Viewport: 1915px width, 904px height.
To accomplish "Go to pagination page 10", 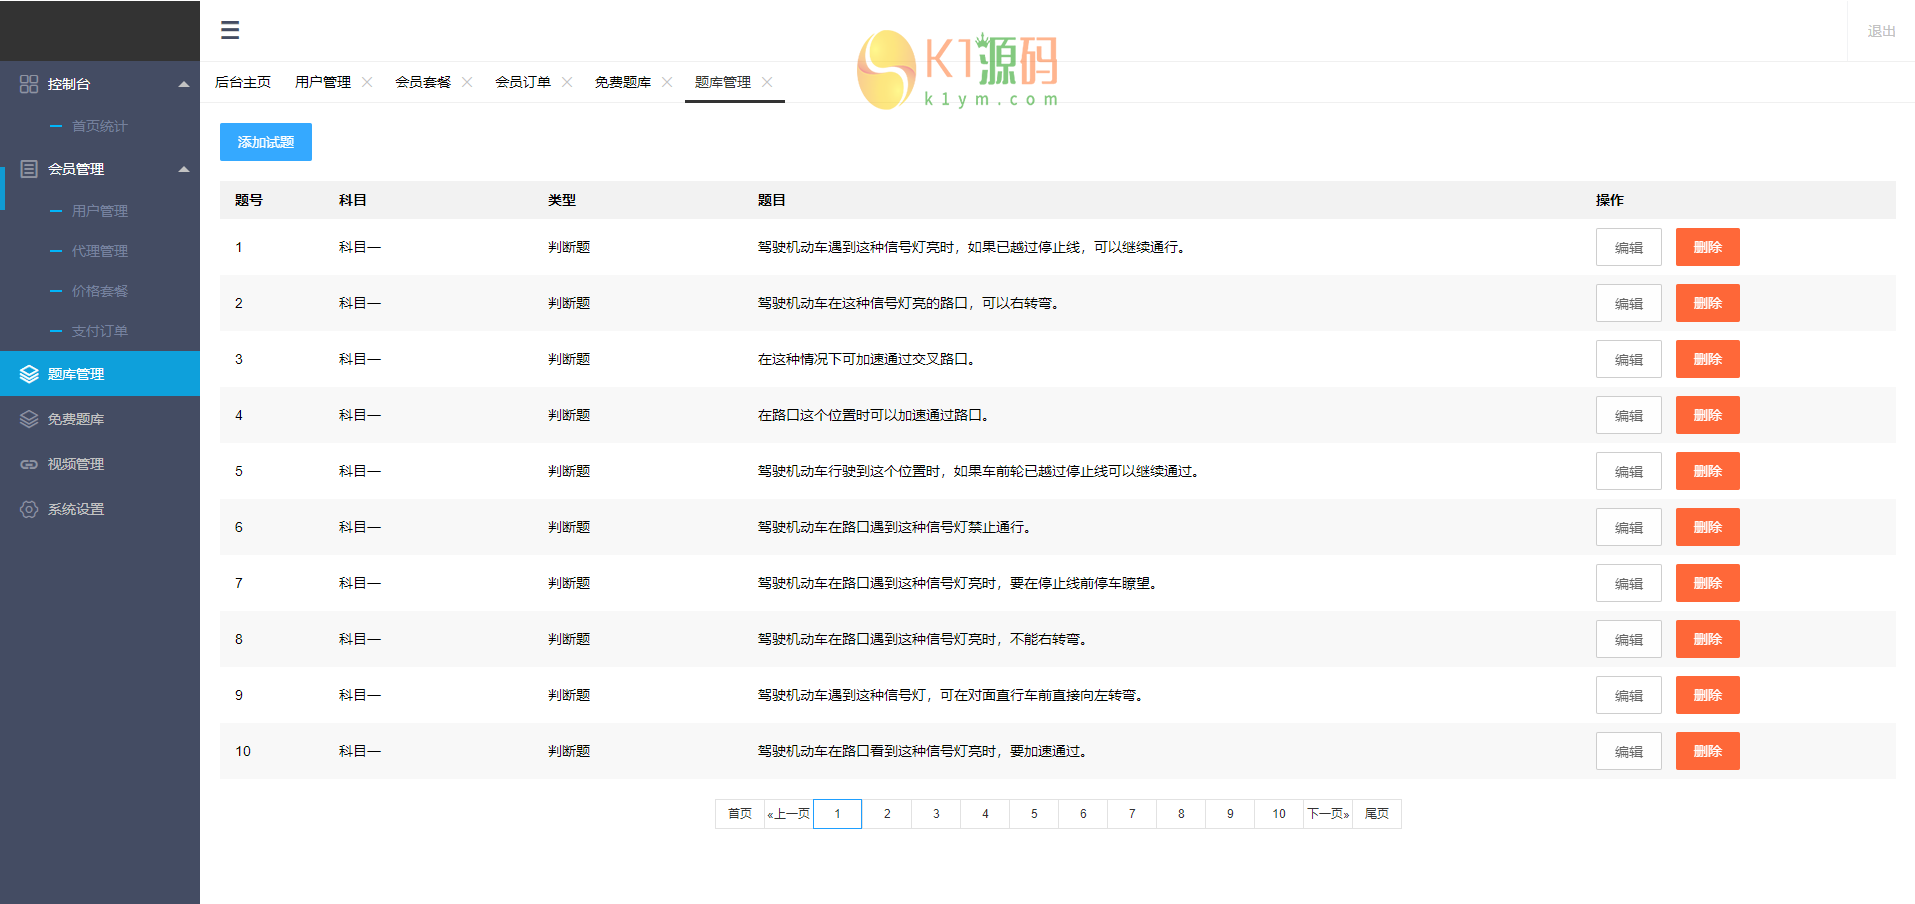I will pos(1279,814).
